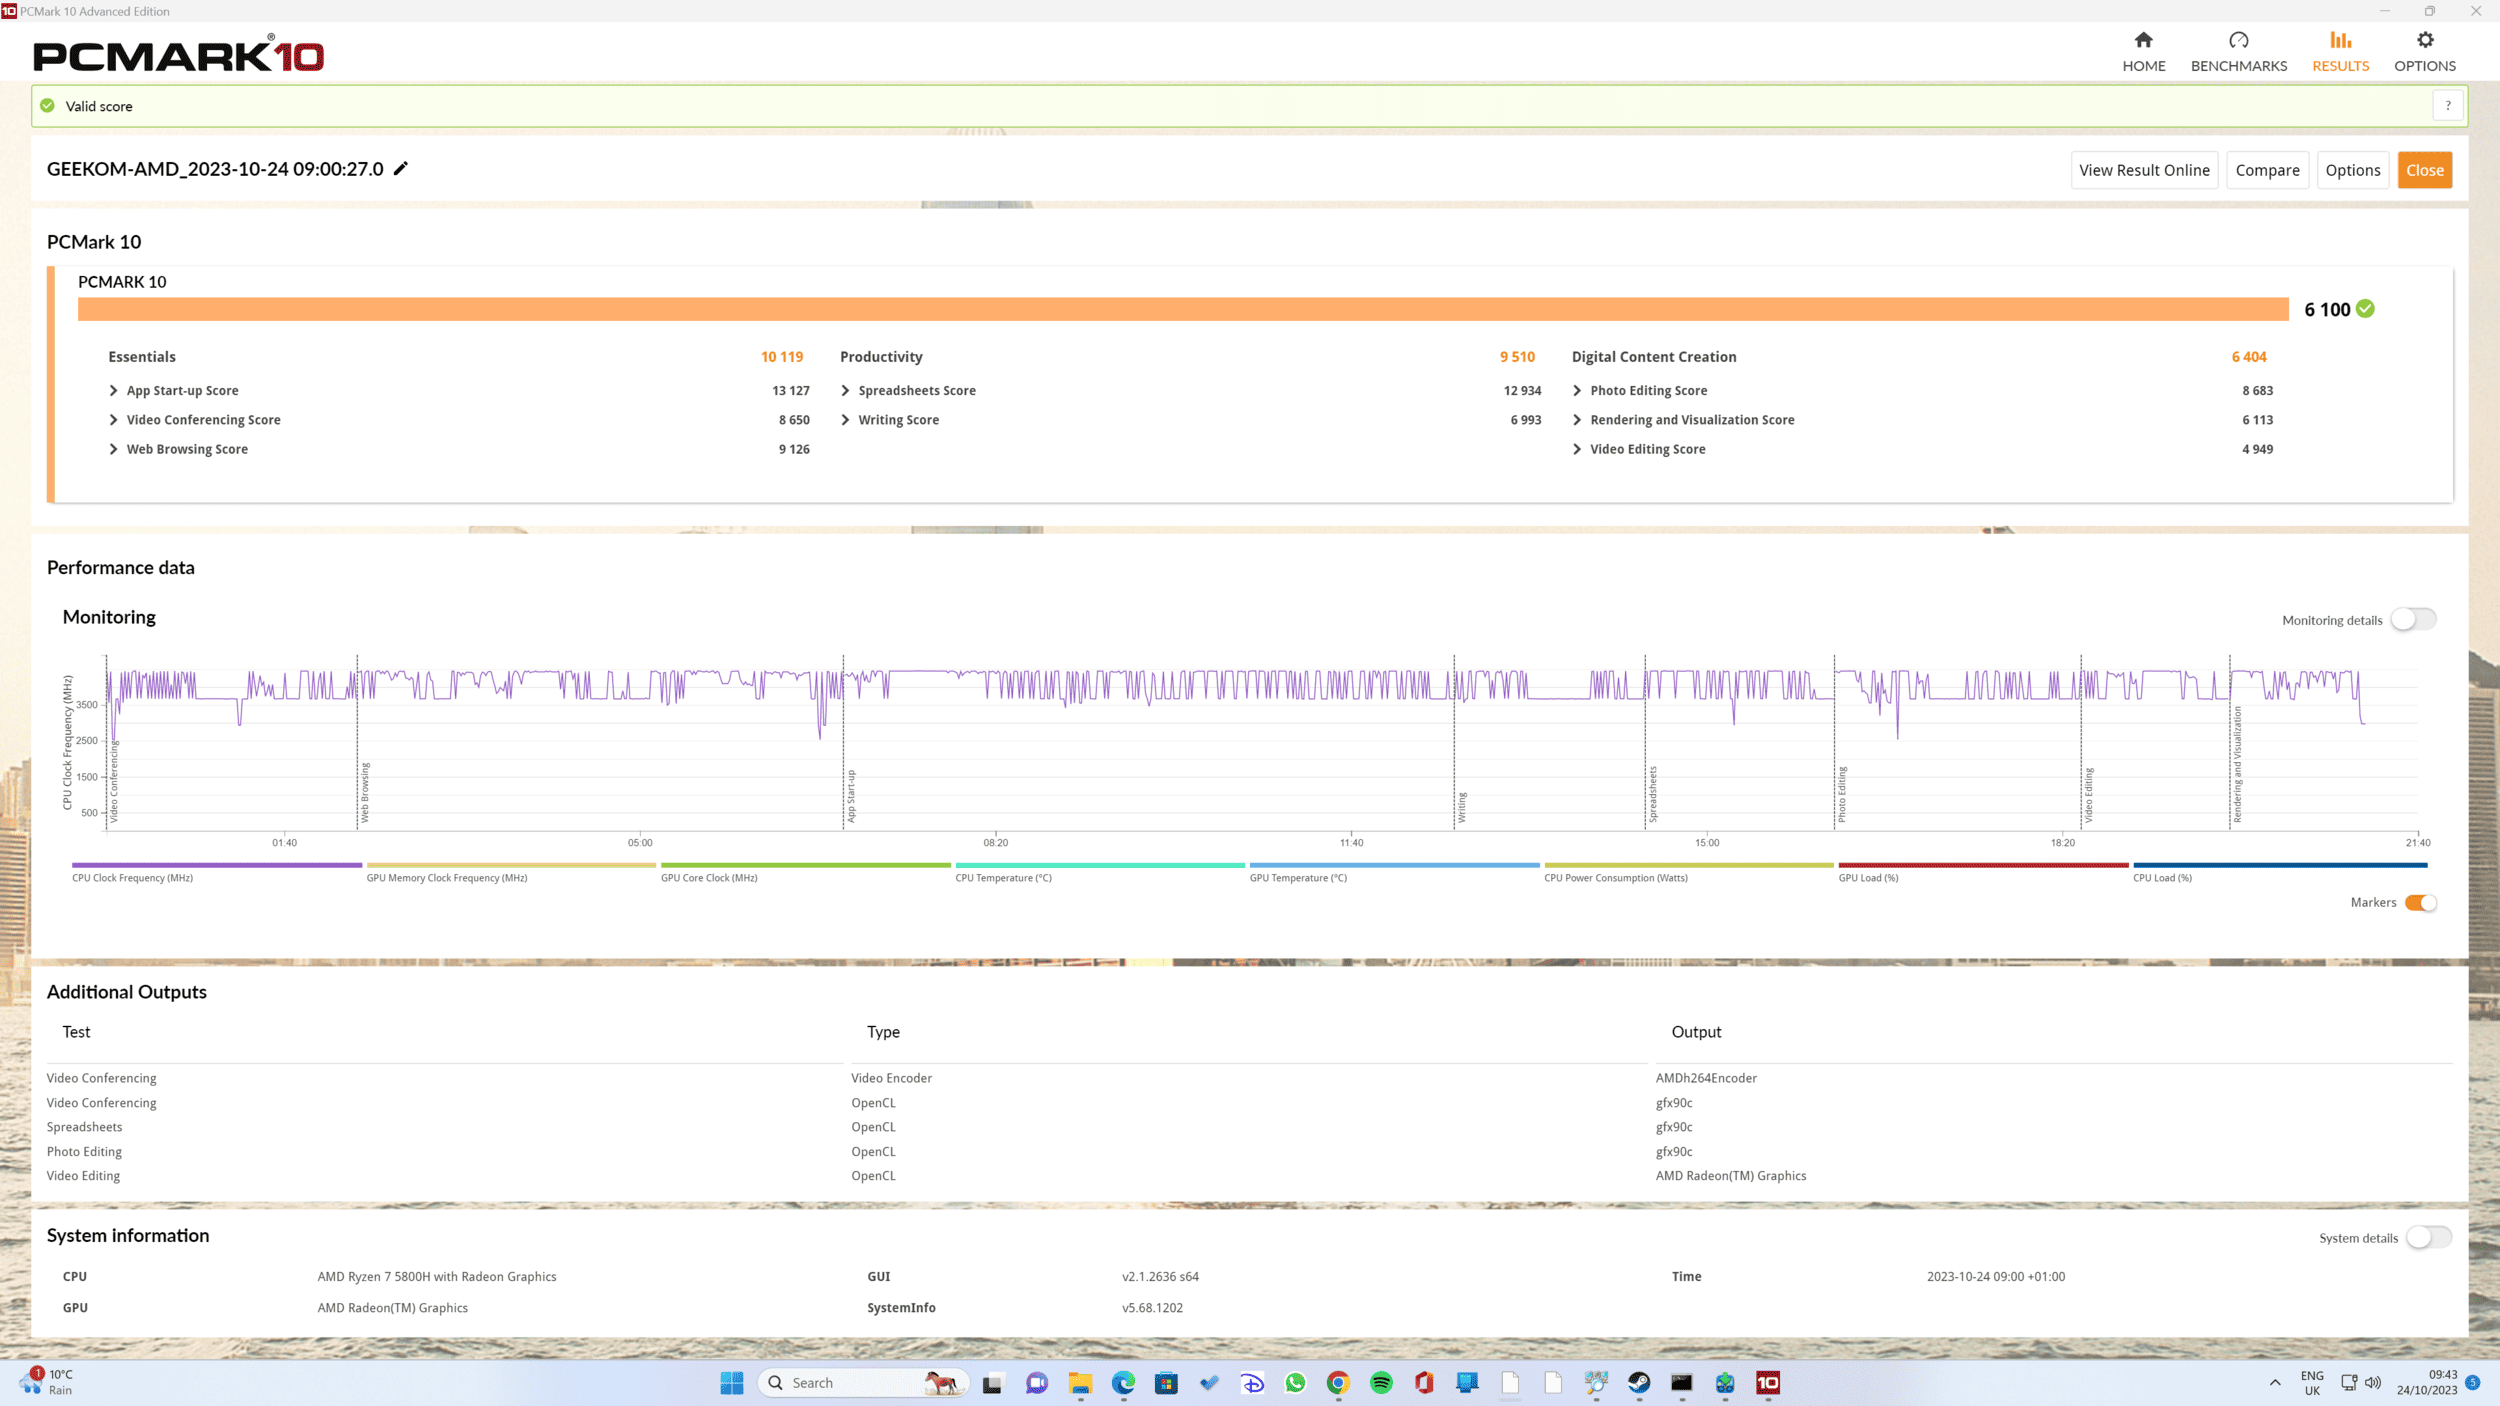Screen dimensions: 2500x1406
Task: Open Spotify from the taskbar
Action: 1381,1383
